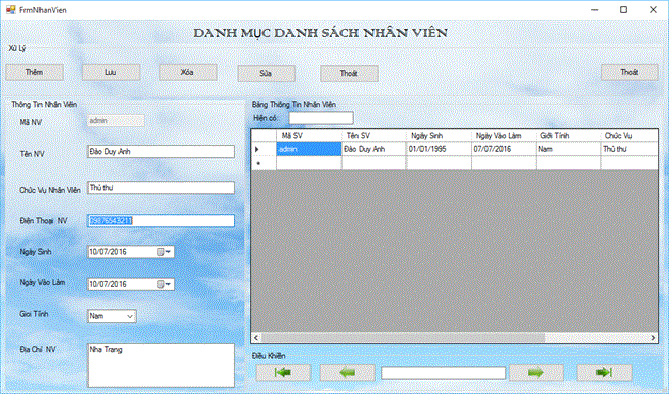
Task: Click the Lưu button
Action: pyautogui.click(x=111, y=72)
